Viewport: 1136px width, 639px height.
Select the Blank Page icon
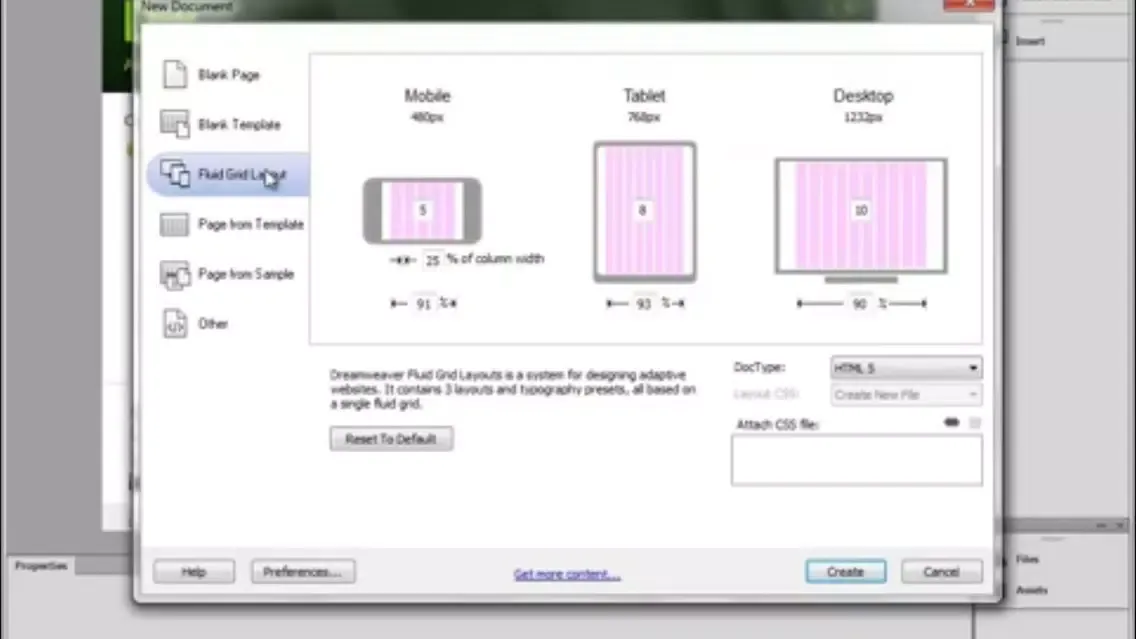pyautogui.click(x=175, y=74)
